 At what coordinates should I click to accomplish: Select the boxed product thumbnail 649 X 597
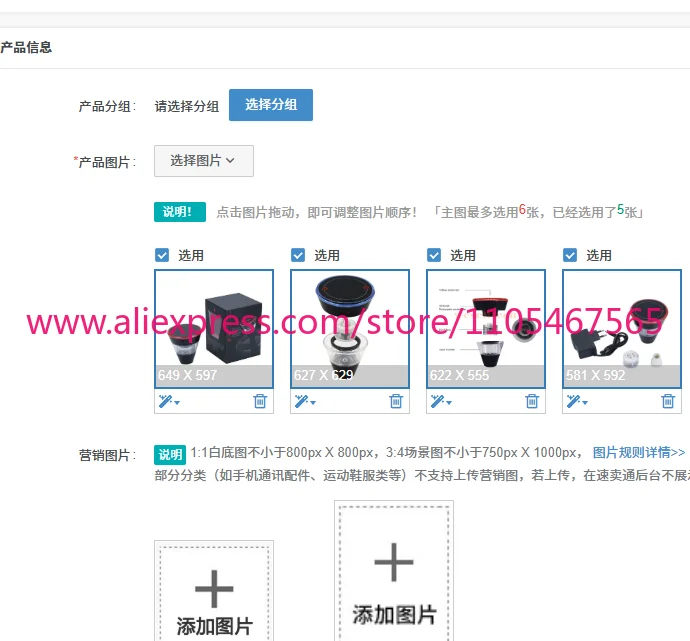(214, 329)
